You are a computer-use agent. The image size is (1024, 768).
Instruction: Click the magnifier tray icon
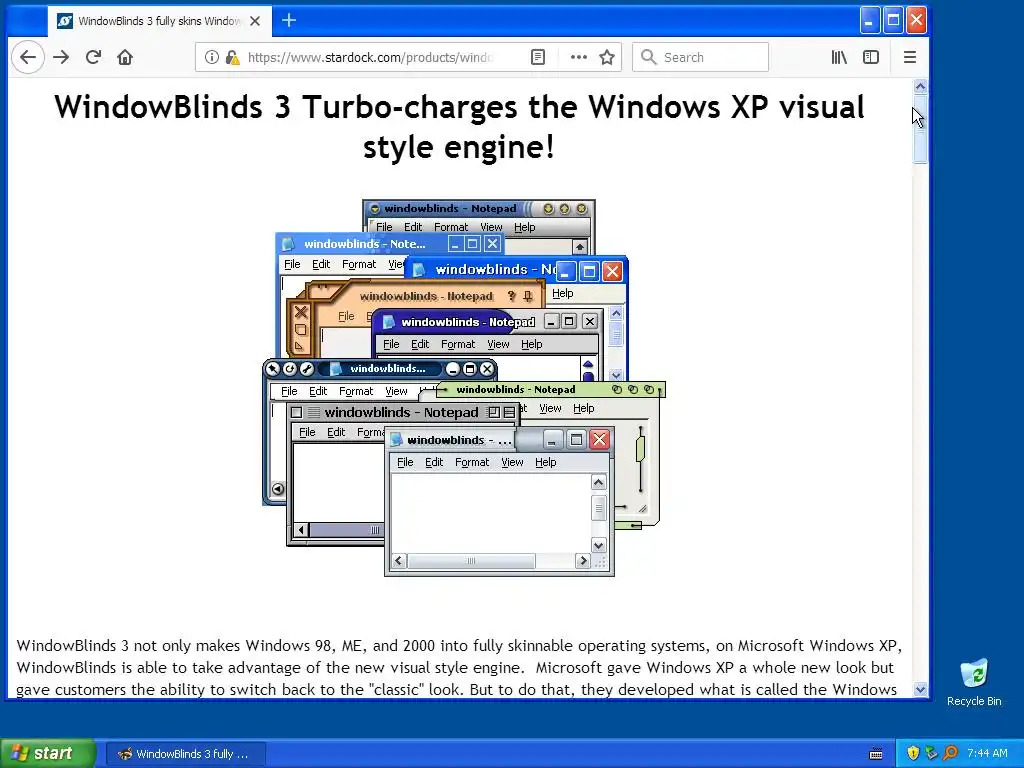coord(950,754)
